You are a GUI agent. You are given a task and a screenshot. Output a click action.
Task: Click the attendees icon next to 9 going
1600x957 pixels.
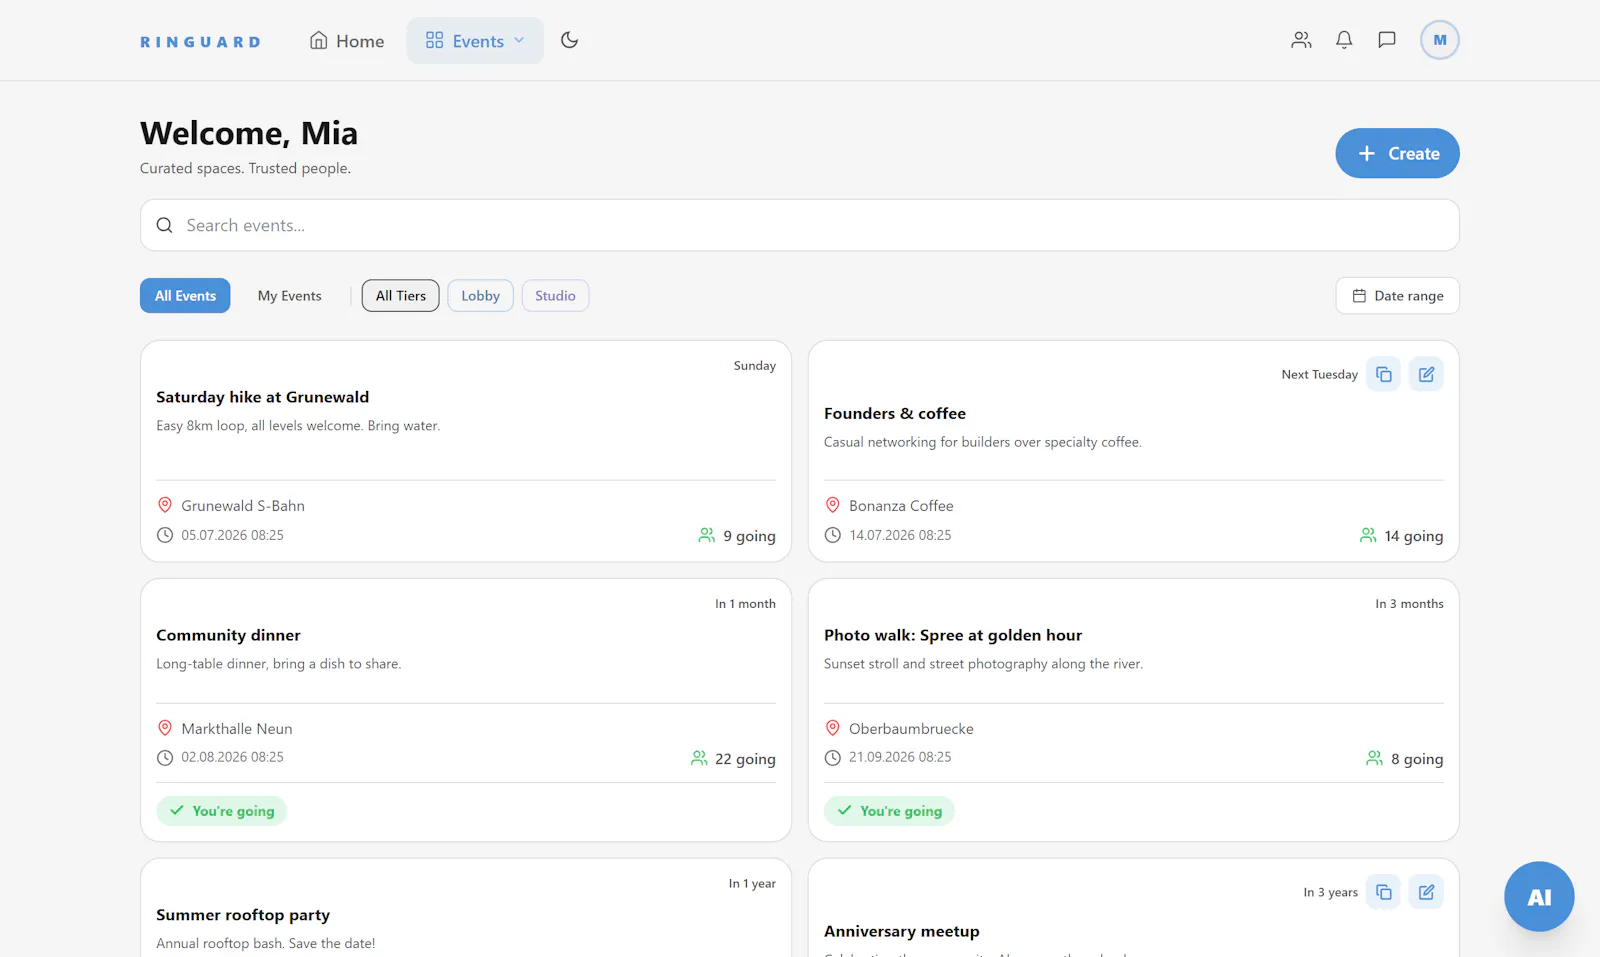pos(707,535)
